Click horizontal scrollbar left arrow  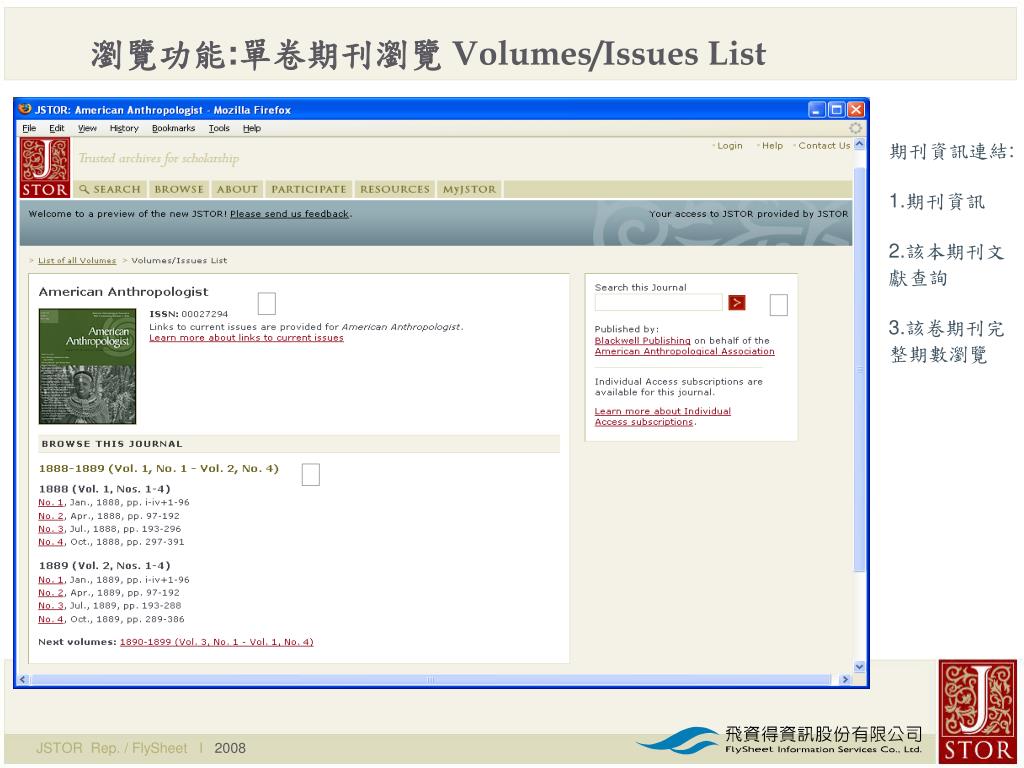pyautogui.click(x=23, y=680)
